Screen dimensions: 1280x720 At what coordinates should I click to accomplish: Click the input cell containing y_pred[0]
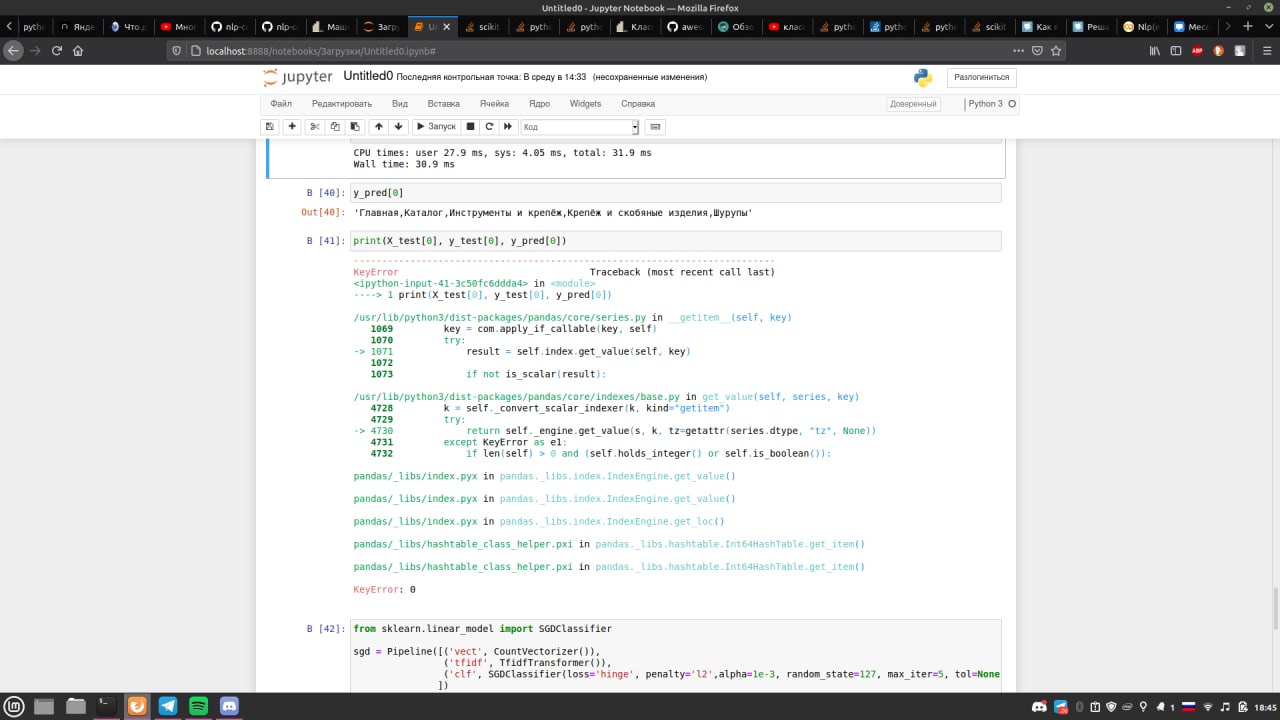click(x=675, y=193)
